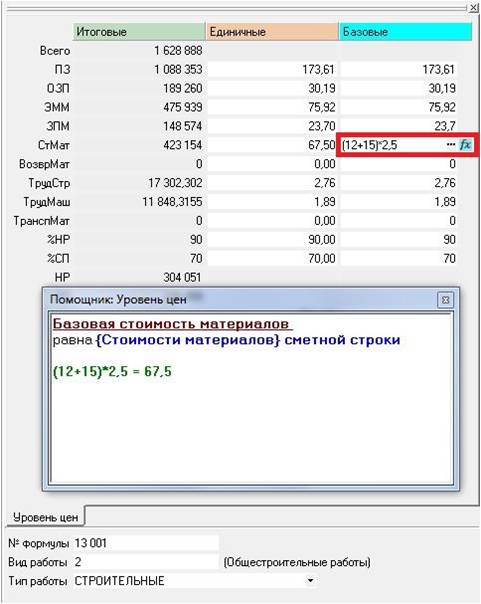This screenshot has width=481, height=604.
Task: Click the Базовая стоимость материалов link
Action: pyautogui.click(x=172, y=324)
